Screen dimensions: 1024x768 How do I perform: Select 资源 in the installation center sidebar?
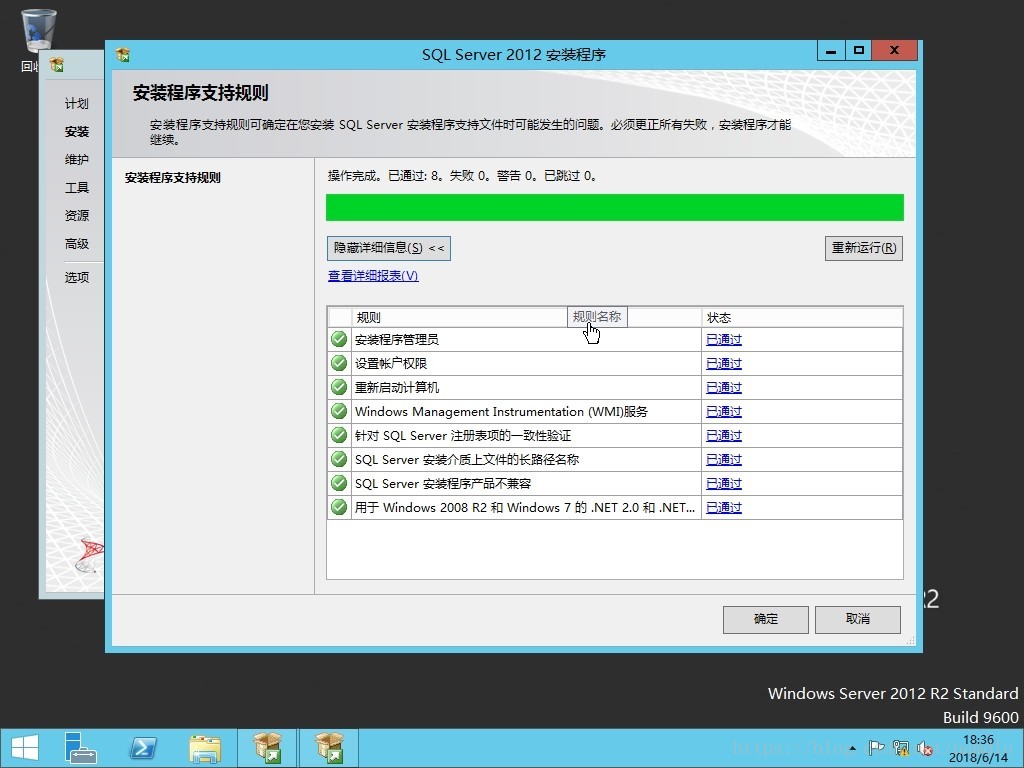76,216
